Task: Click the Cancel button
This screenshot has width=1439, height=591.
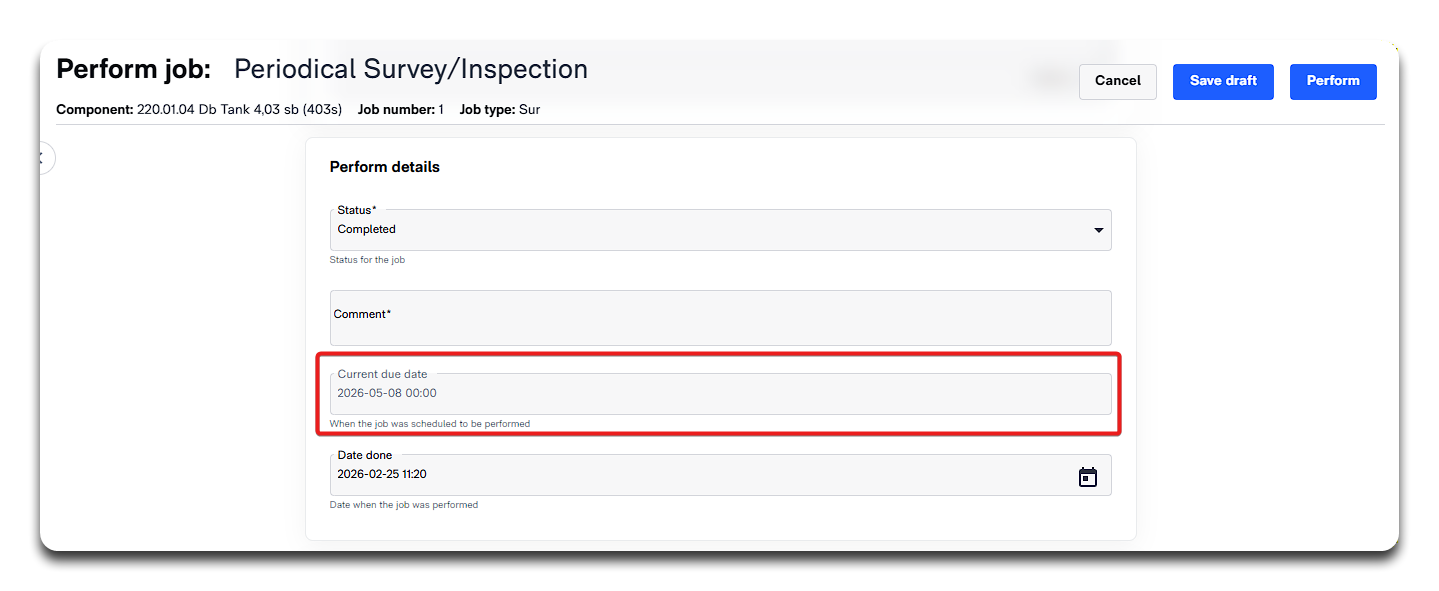Action: tap(1117, 81)
